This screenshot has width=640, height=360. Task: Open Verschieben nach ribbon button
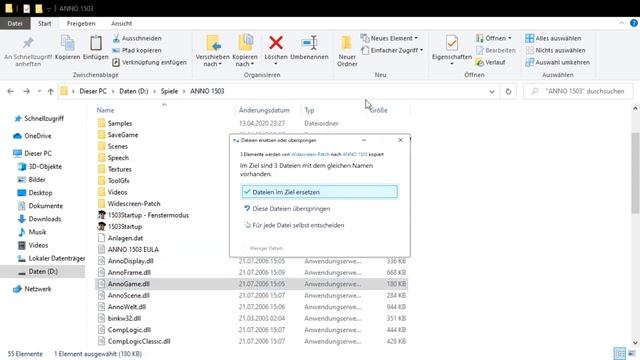pyautogui.click(x=212, y=51)
